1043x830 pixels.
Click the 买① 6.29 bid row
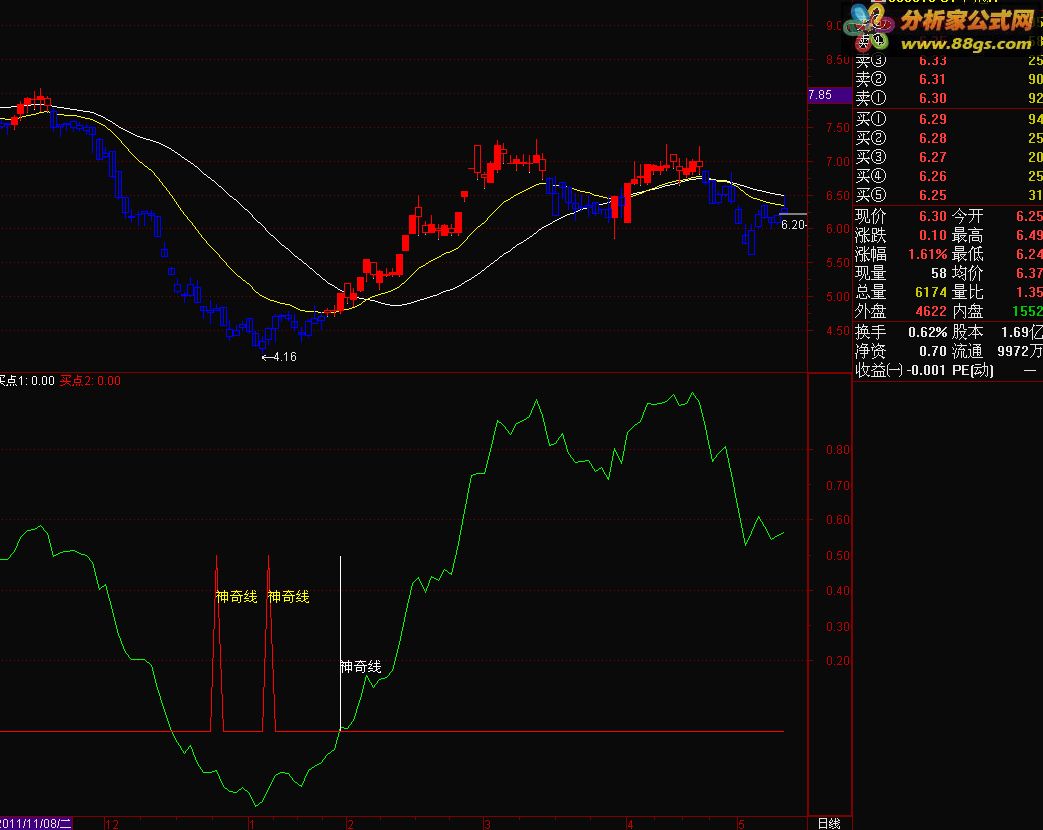coord(948,119)
